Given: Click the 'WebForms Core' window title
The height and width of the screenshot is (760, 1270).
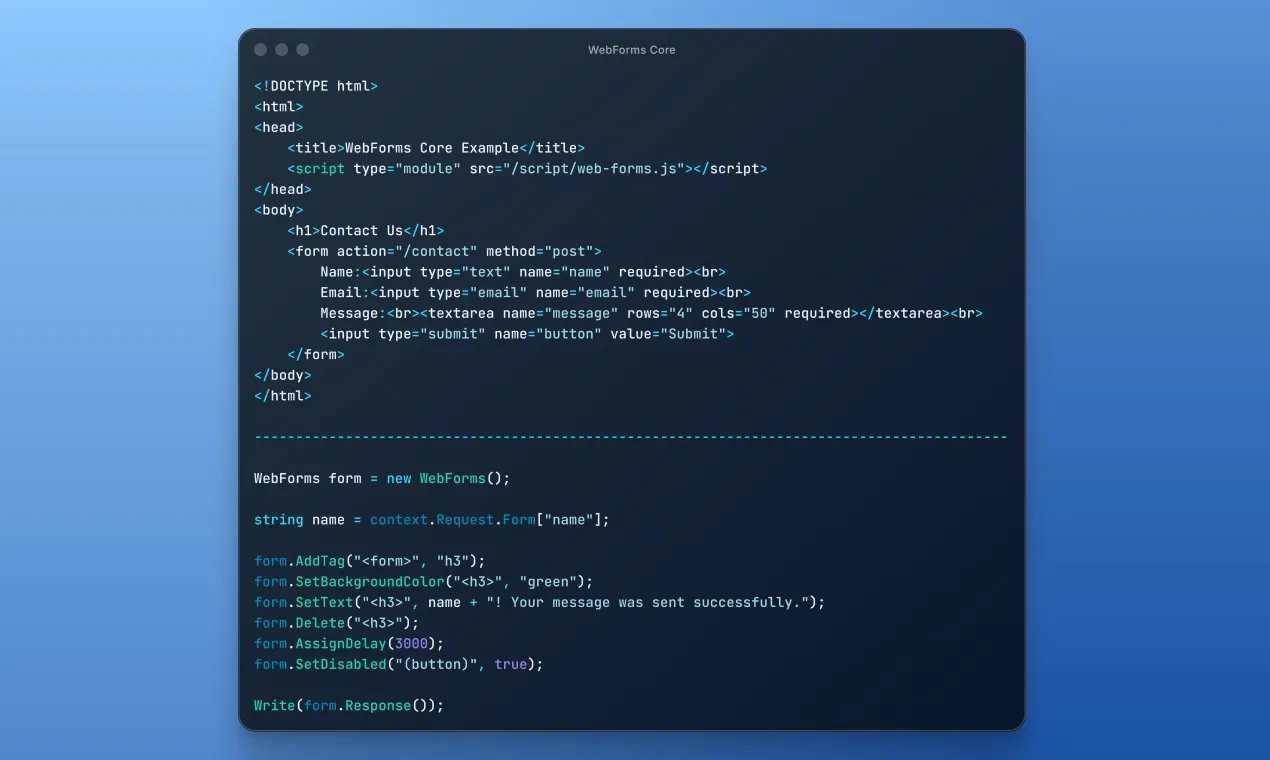Looking at the screenshot, I should 632,50.
